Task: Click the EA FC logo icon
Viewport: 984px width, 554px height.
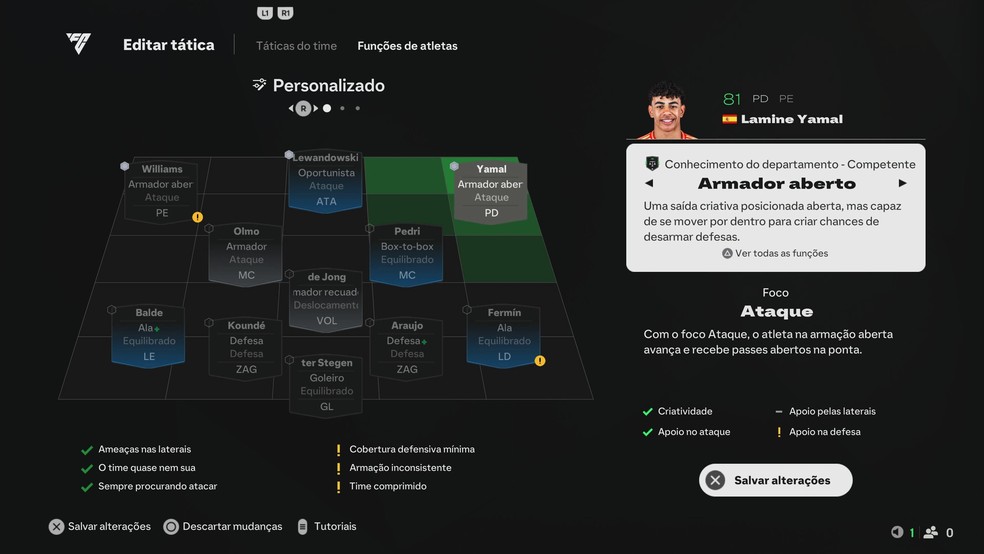Action: point(78,43)
